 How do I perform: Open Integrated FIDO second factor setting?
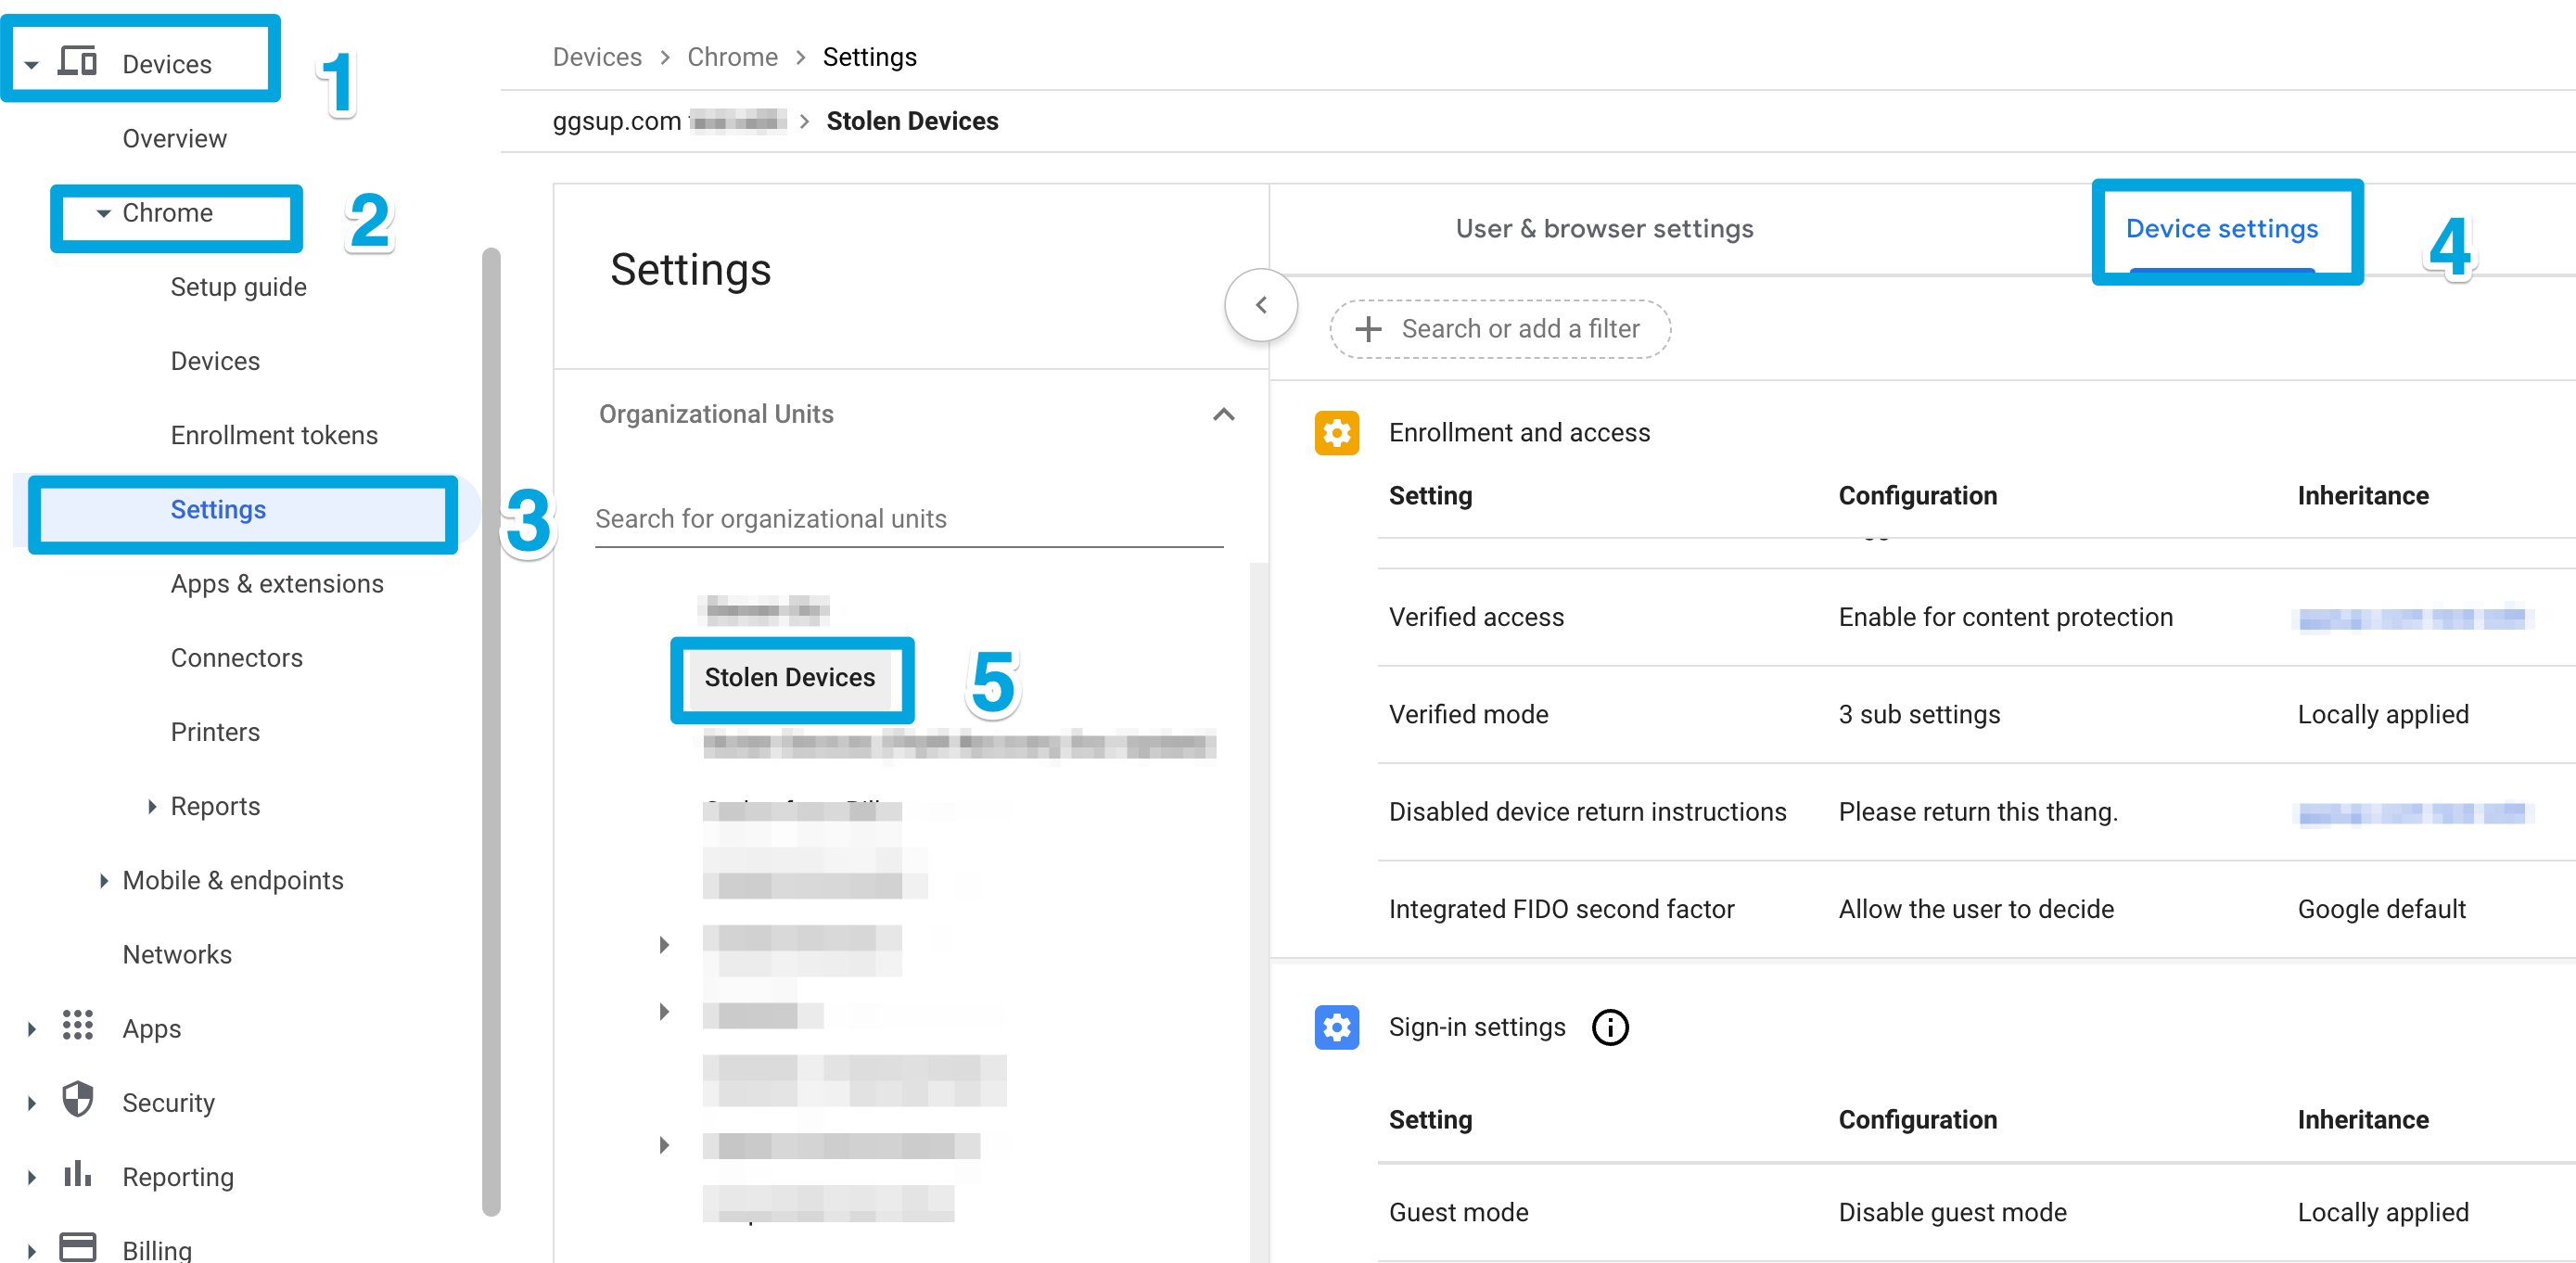pos(1975,909)
